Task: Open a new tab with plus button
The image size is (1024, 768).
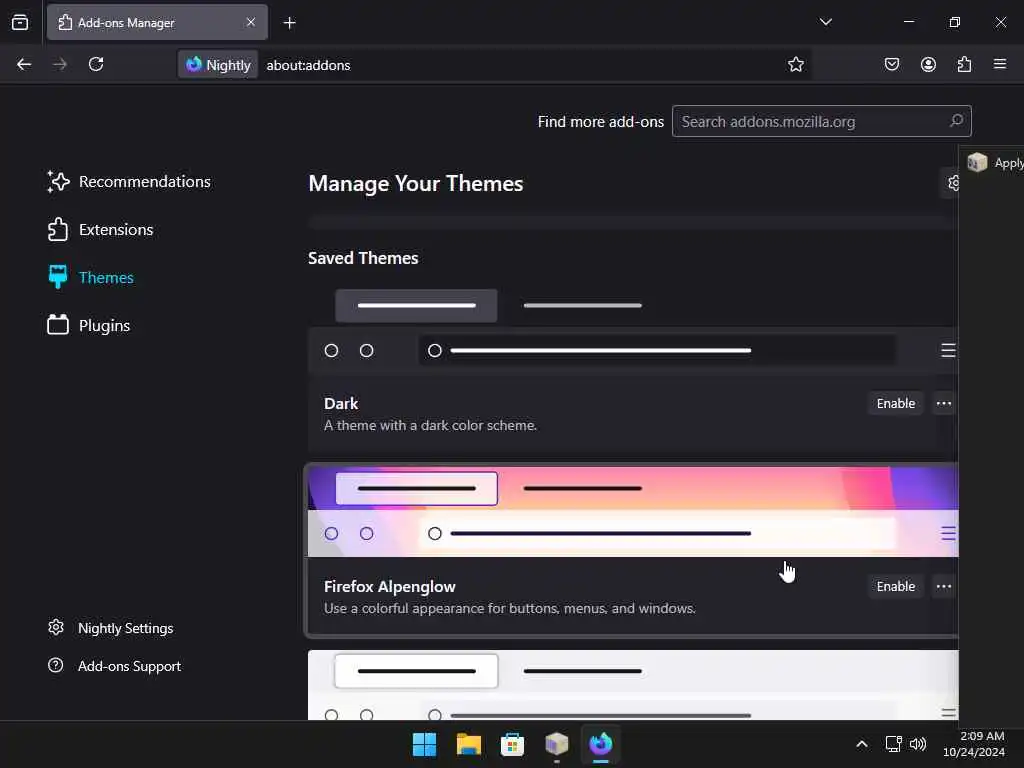Action: tap(289, 23)
